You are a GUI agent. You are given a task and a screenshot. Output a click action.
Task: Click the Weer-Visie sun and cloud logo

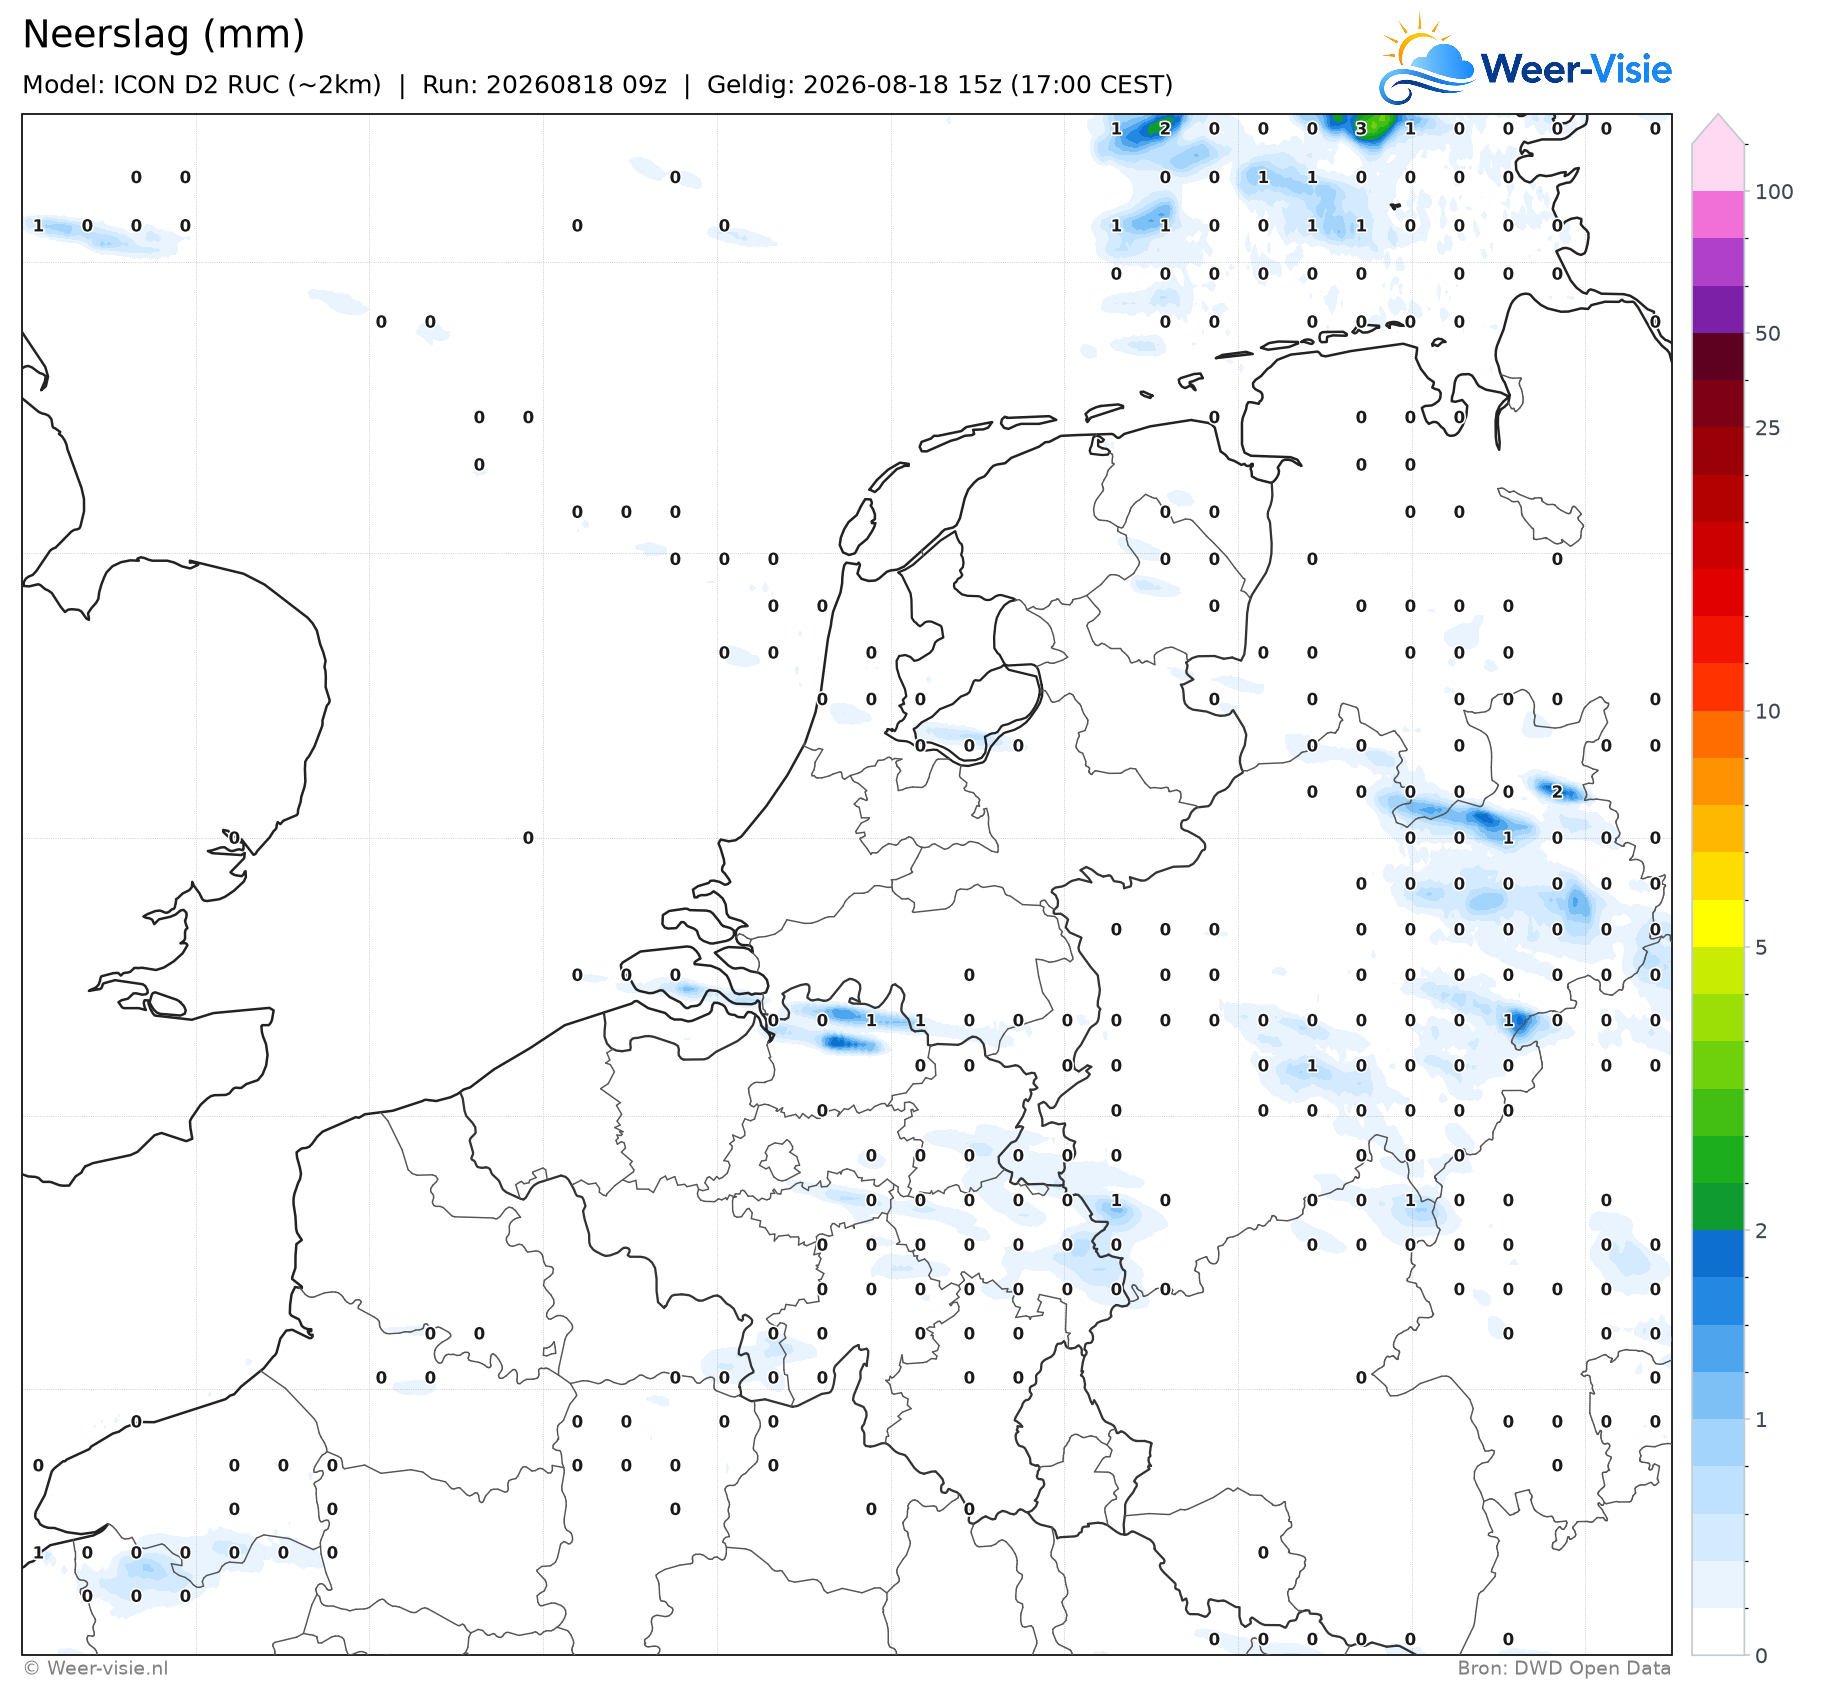(1427, 60)
